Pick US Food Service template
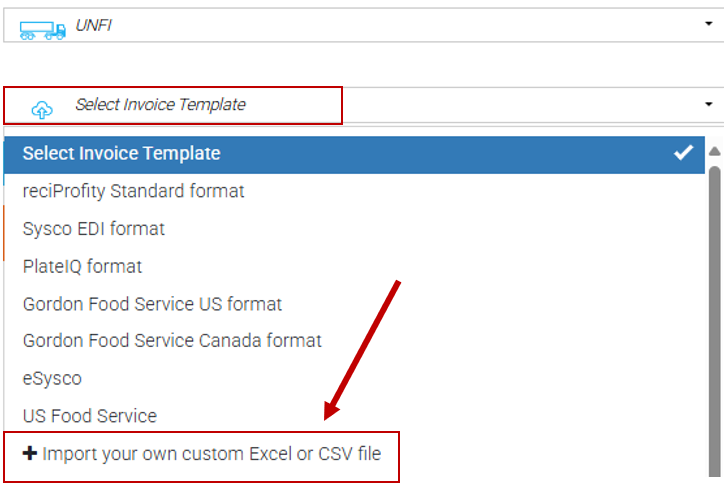 (x=90, y=415)
